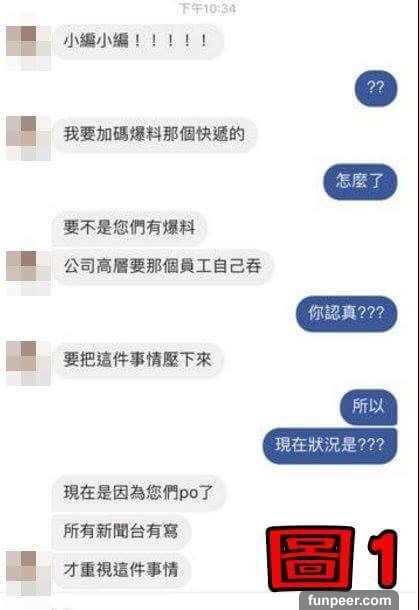The width and height of the screenshot is (419, 610).
Task: Tap the avatar beside 我要加碼爆料那個快遞的
Action: click(x=28, y=138)
